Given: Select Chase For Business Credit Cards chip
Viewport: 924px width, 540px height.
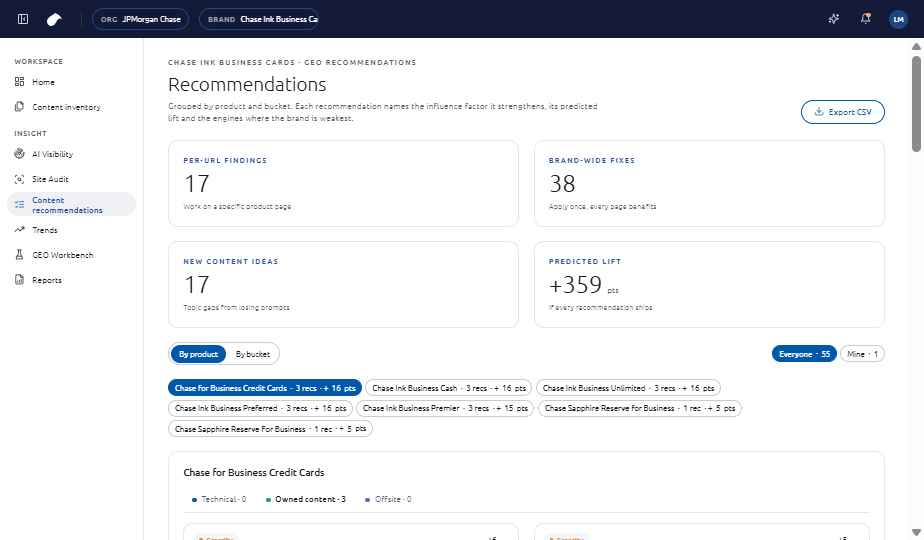Looking at the screenshot, I should point(265,388).
